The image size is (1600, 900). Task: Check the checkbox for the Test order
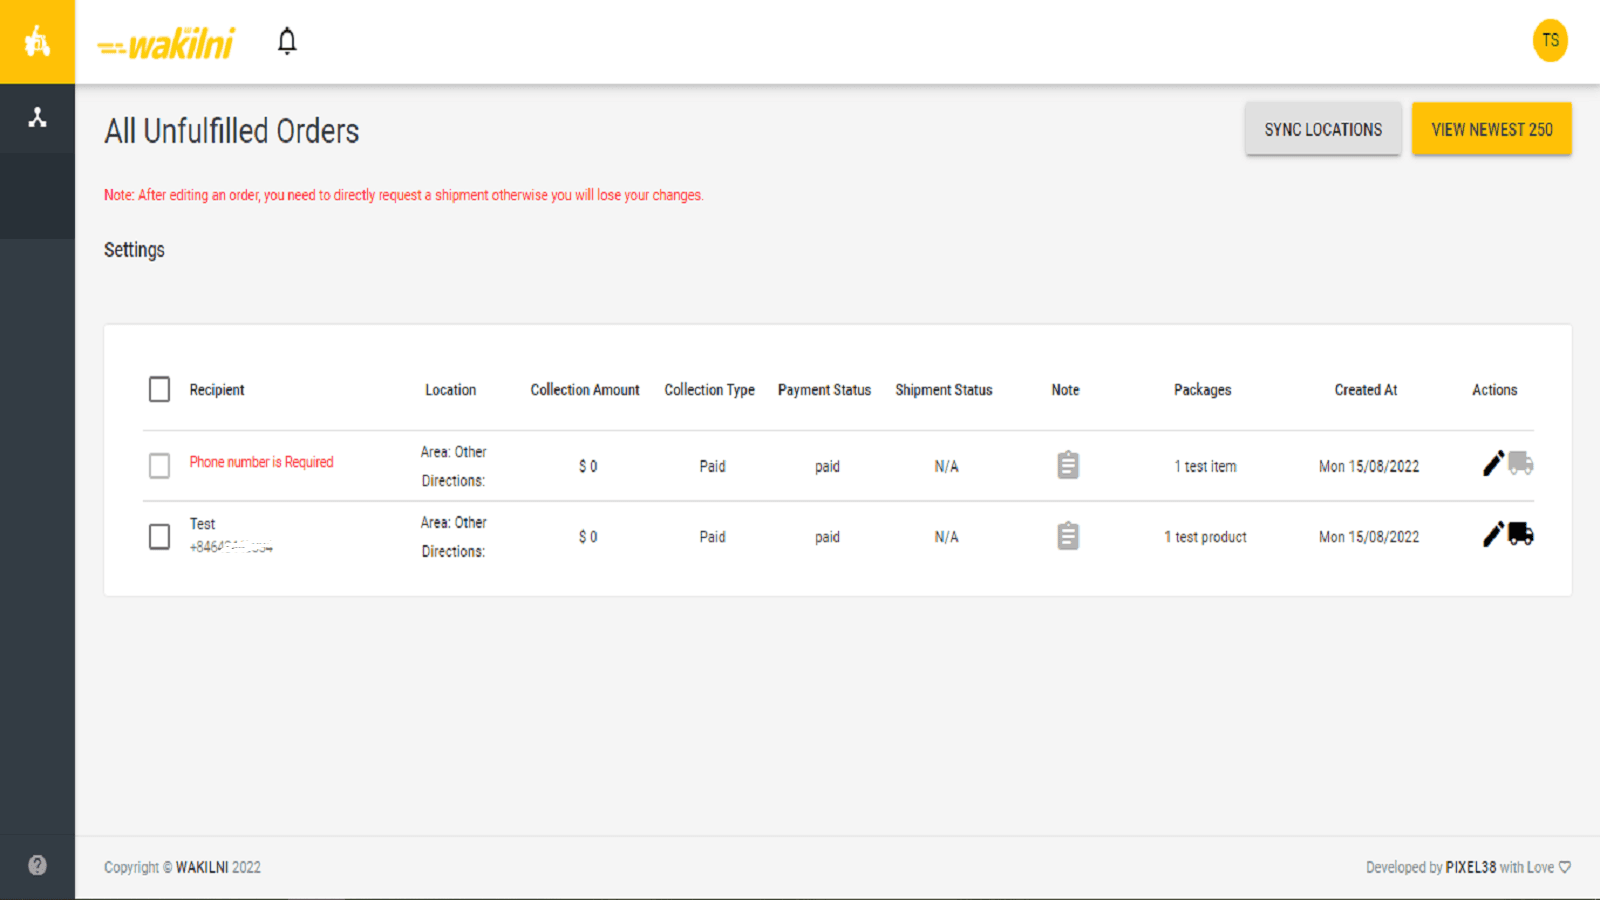[159, 536]
